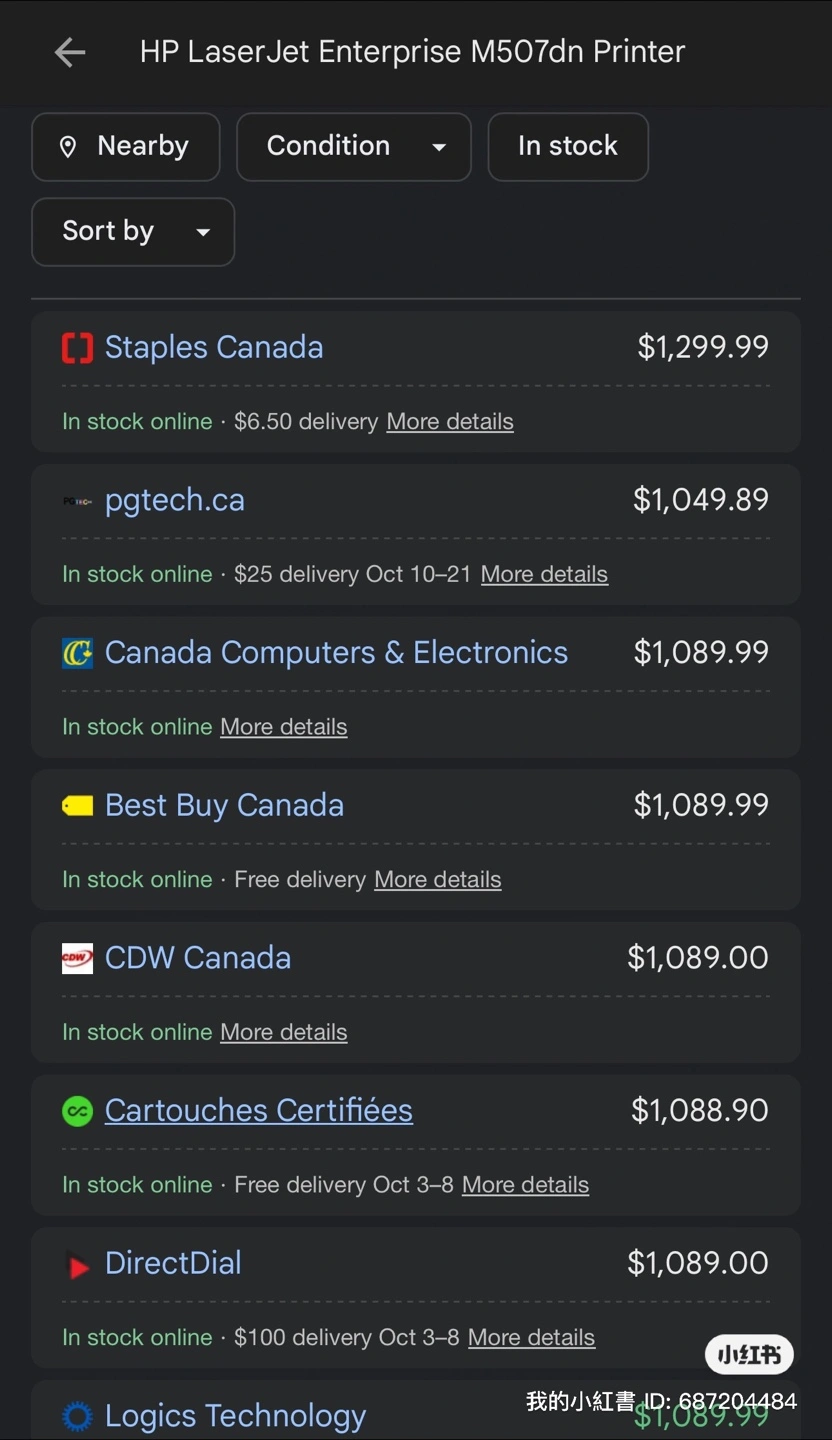Click the DirectDial red arrow icon
832x1440 pixels.
coord(77,1266)
